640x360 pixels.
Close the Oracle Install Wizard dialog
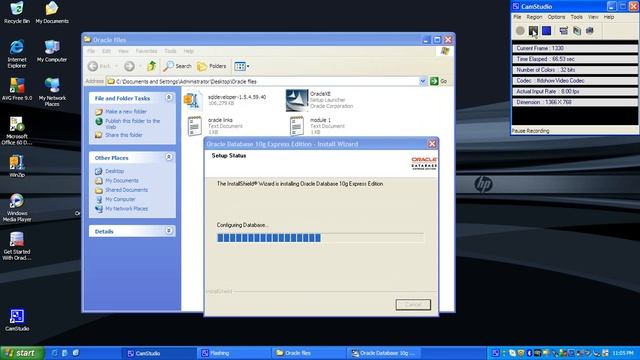point(432,144)
